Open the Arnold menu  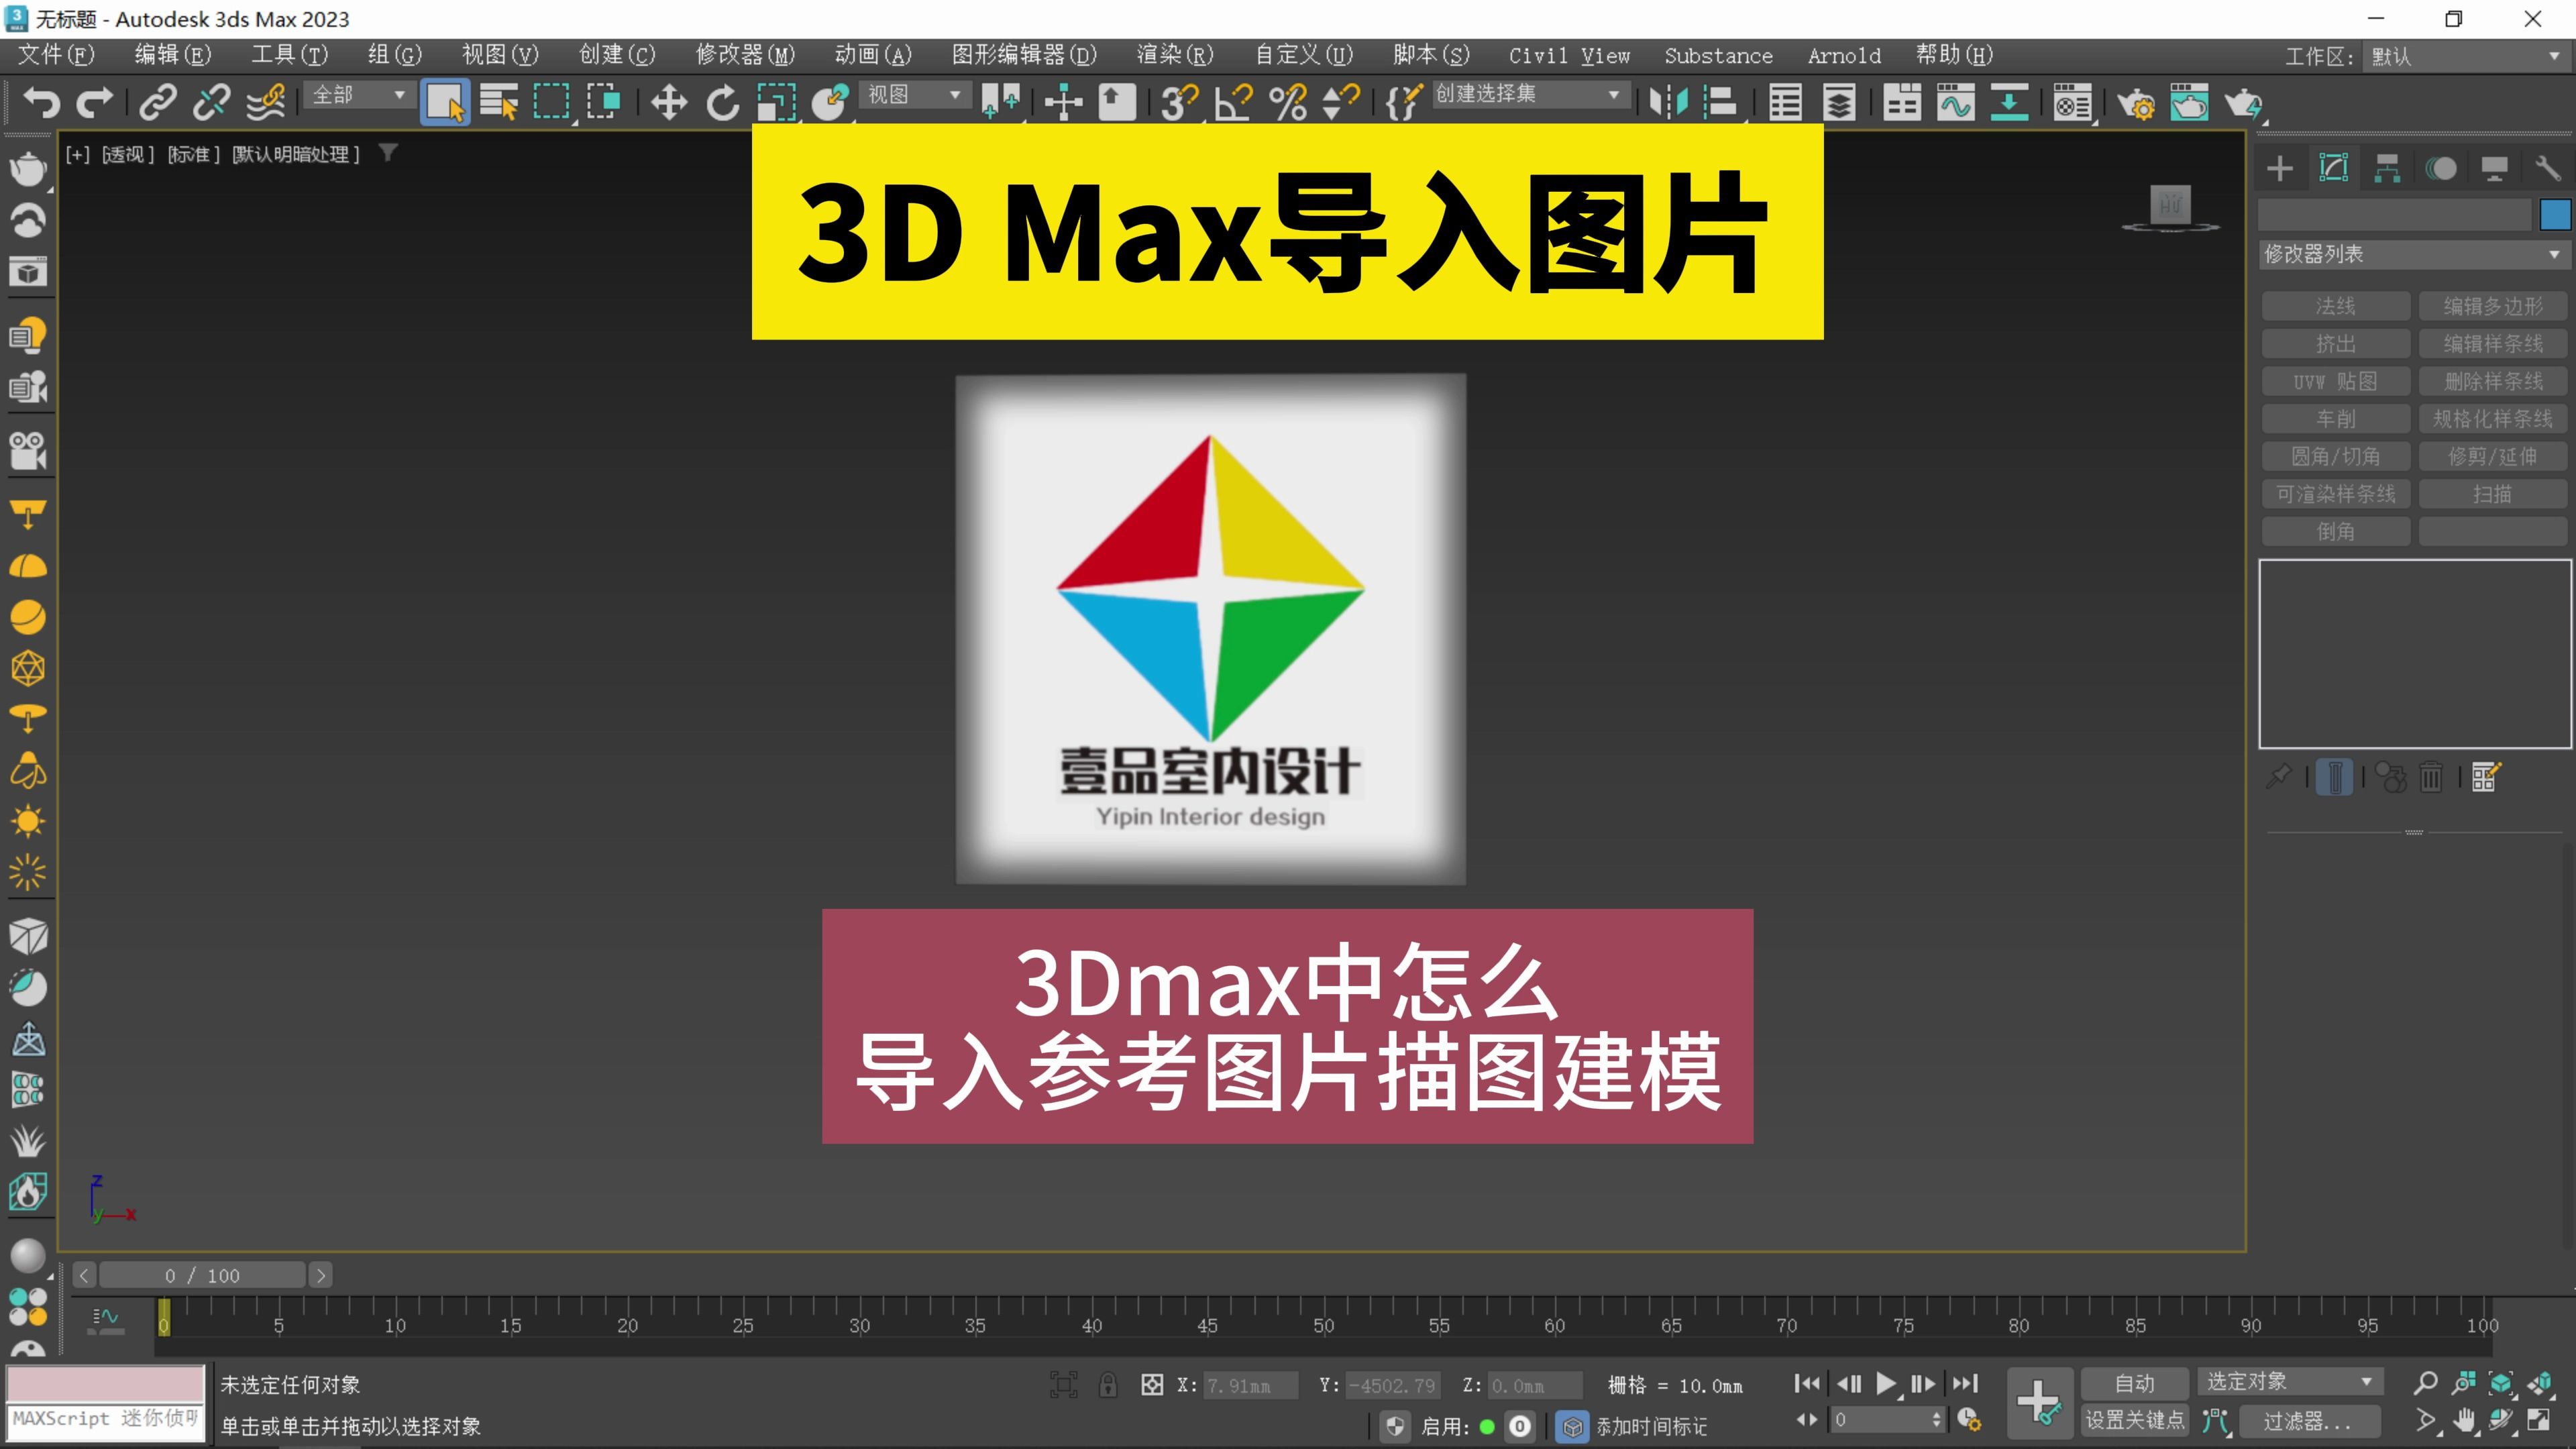1844,56
